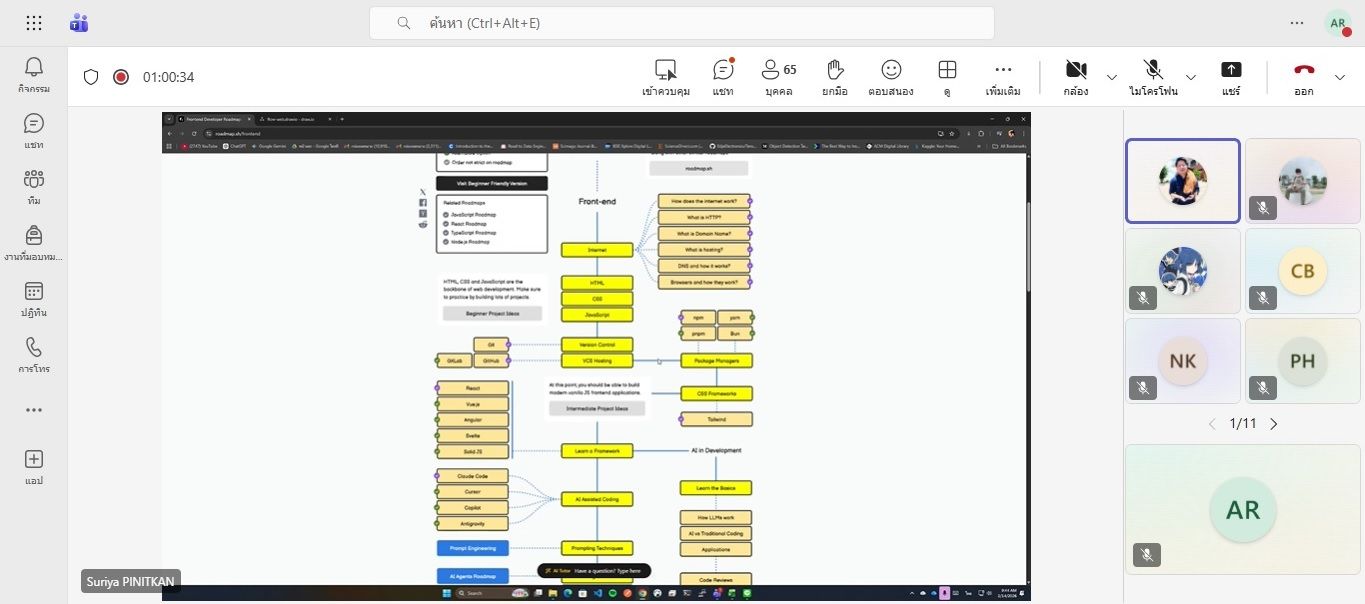Open Activity (กิจกรรม) bell in sidebar
The height and width of the screenshot is (604, 1365).
(34, 75)
